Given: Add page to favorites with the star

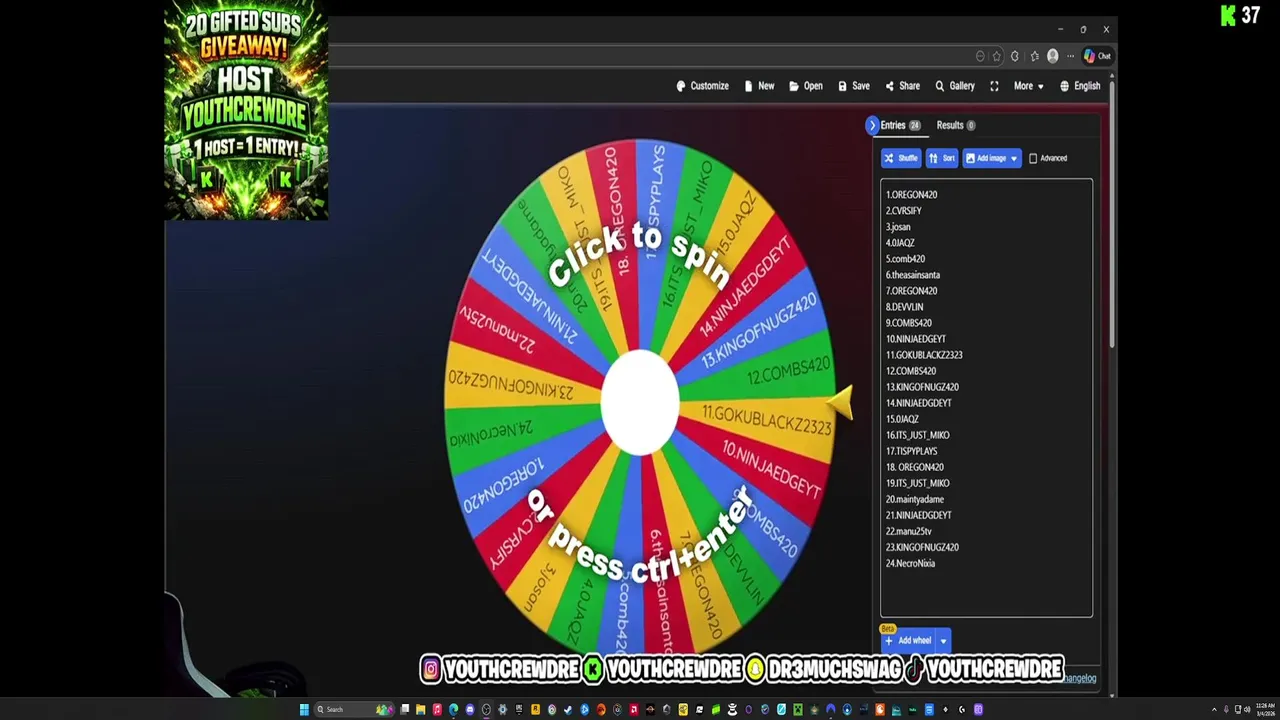Looking at the screenshot, I should coord(997,56).
